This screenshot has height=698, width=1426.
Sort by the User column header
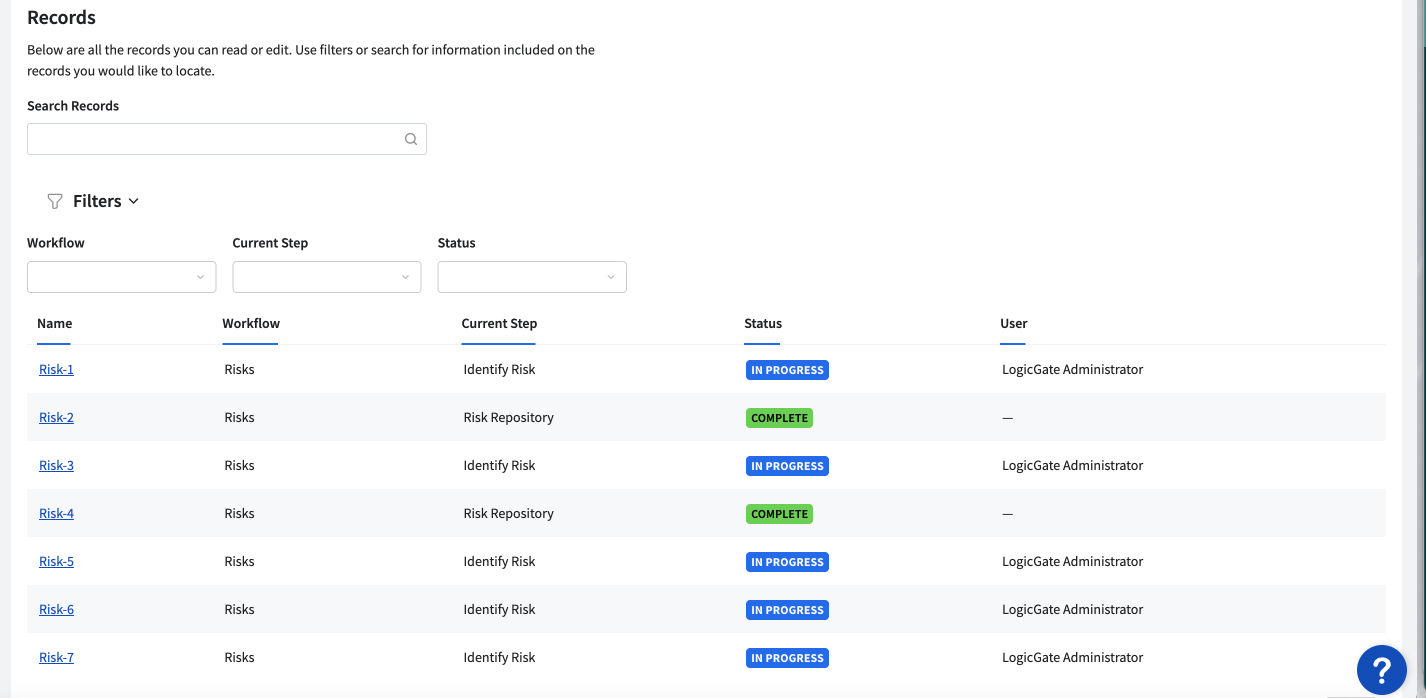pyautogui.click(x=1013, y=323)
